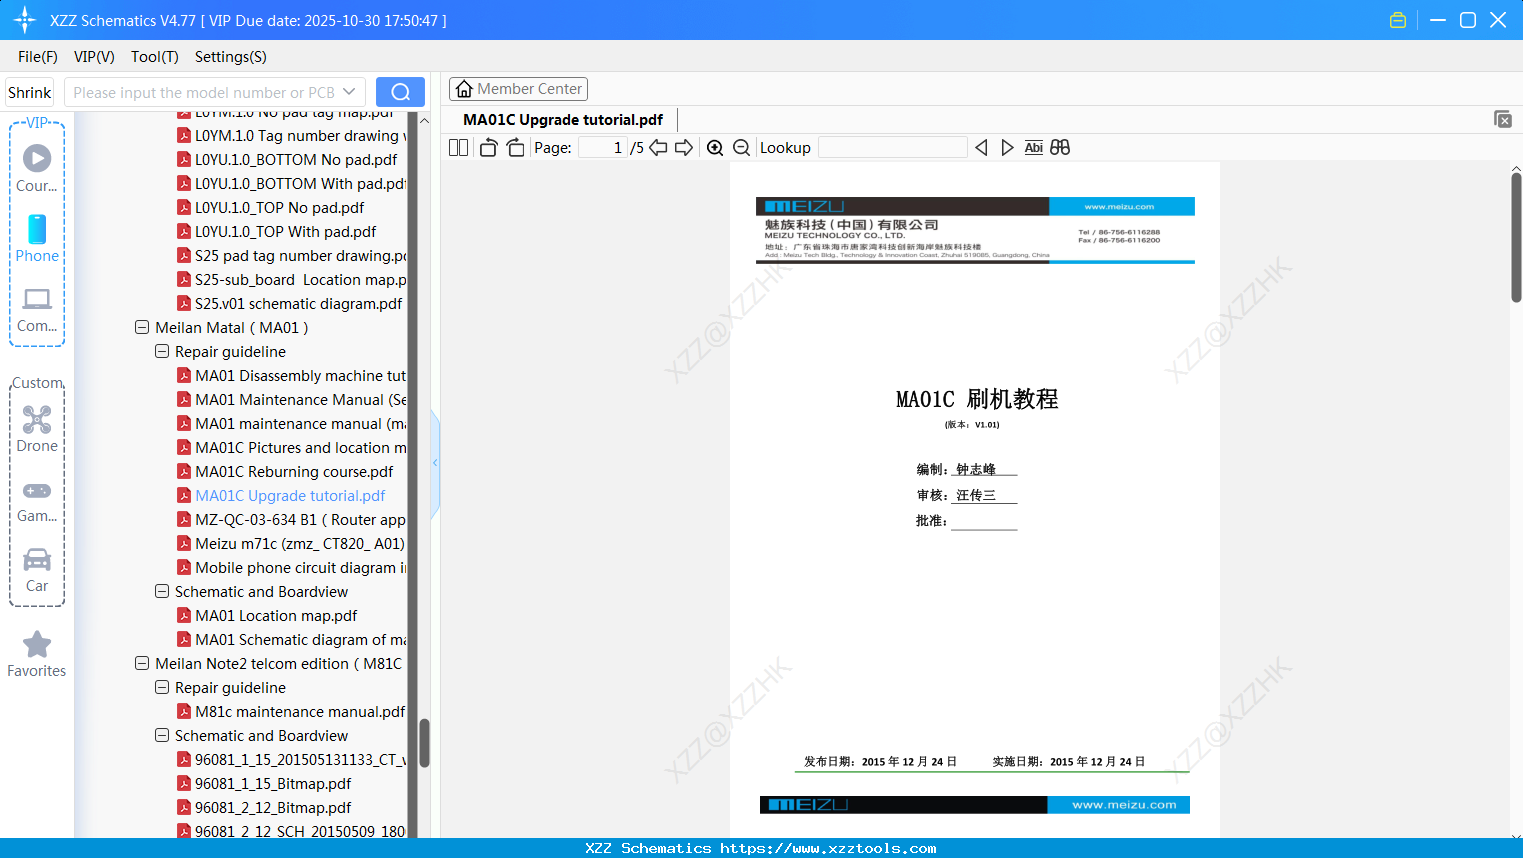Image resolution: width=1523 pixels, height=858 pixels.
Task: Select the Phone category in the sidebar
Action: pyautogui.click(x=36, y=240)
